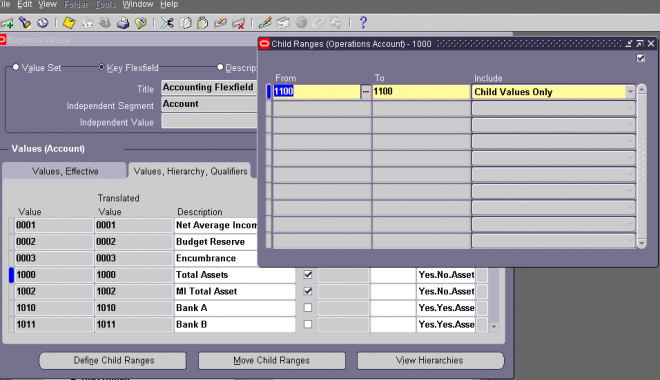
Task: Click the Print icon in toolbar
Action: [122, 23]
